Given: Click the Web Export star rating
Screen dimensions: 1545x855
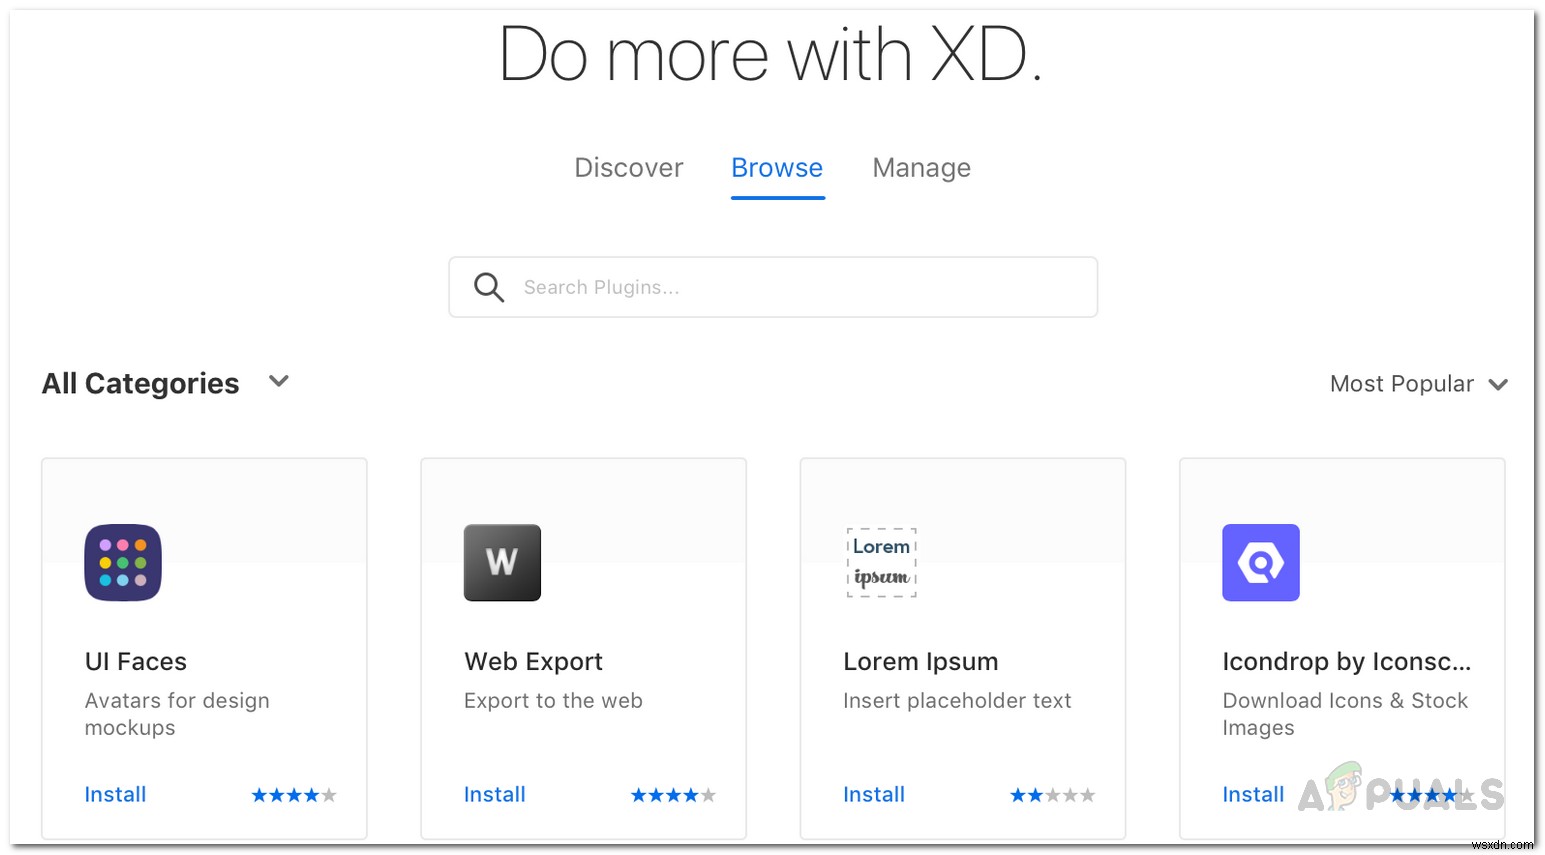Looking at the screenshot, I should coord(673,795).
